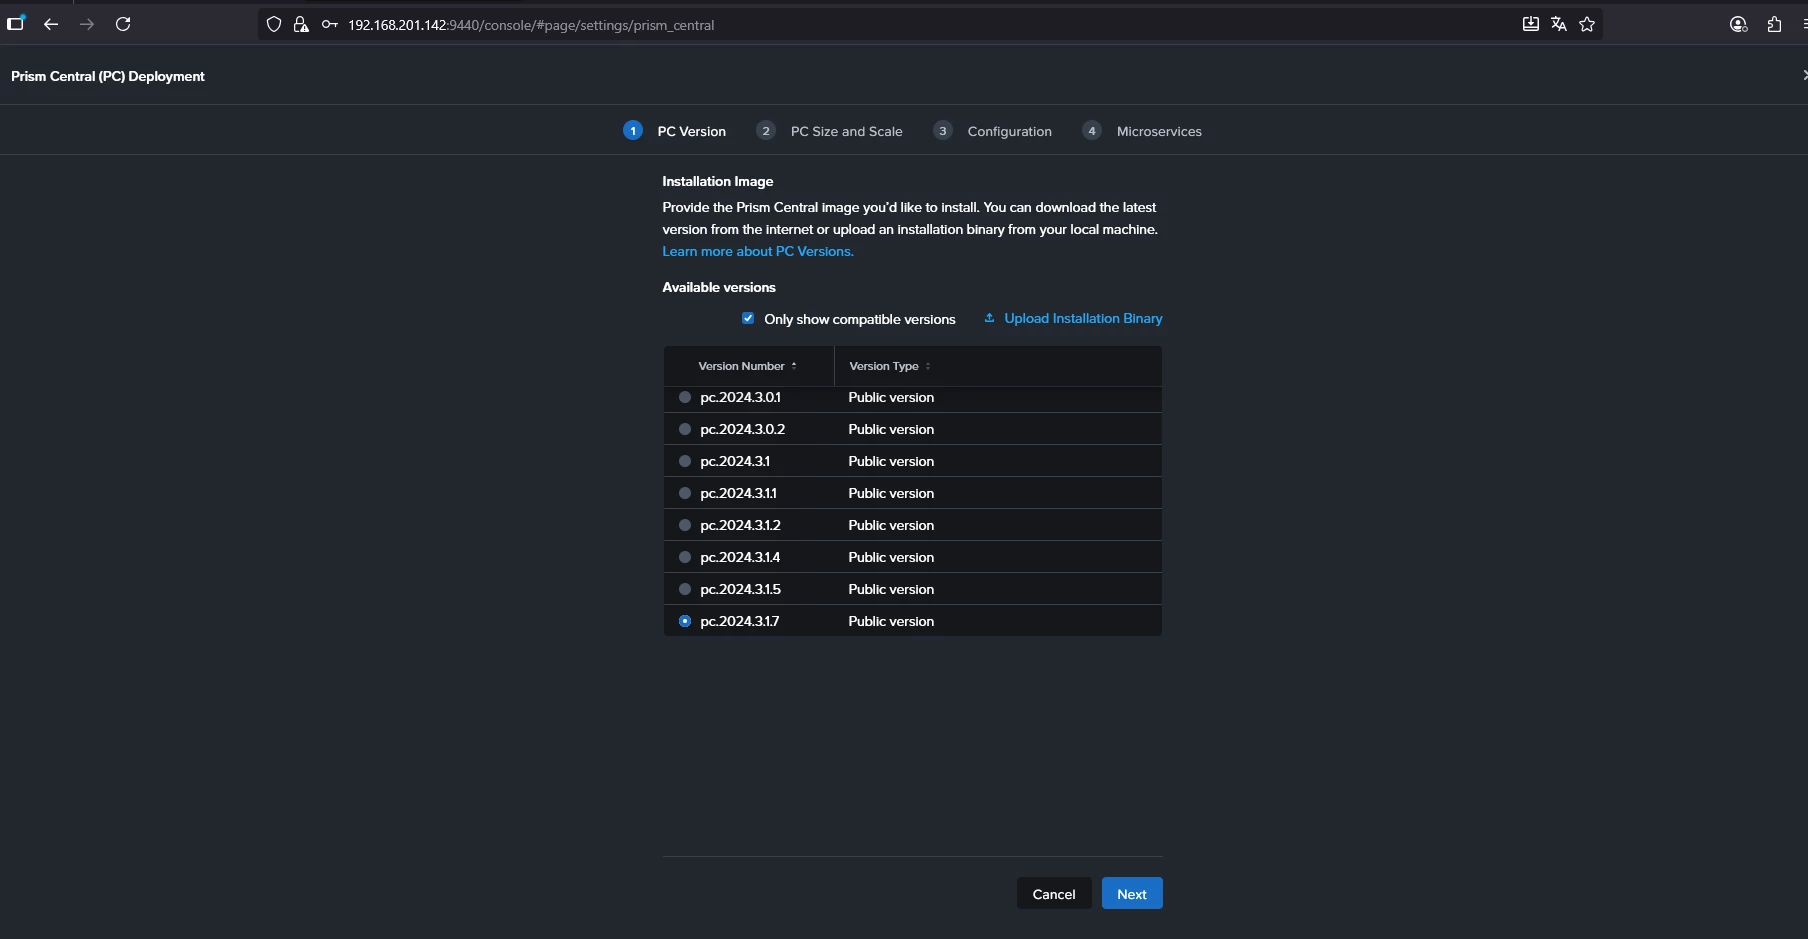Viewport: 1808px width, 939px height.
Task: Click the shield tracking protection icon
Action: [x=274, y=24]
